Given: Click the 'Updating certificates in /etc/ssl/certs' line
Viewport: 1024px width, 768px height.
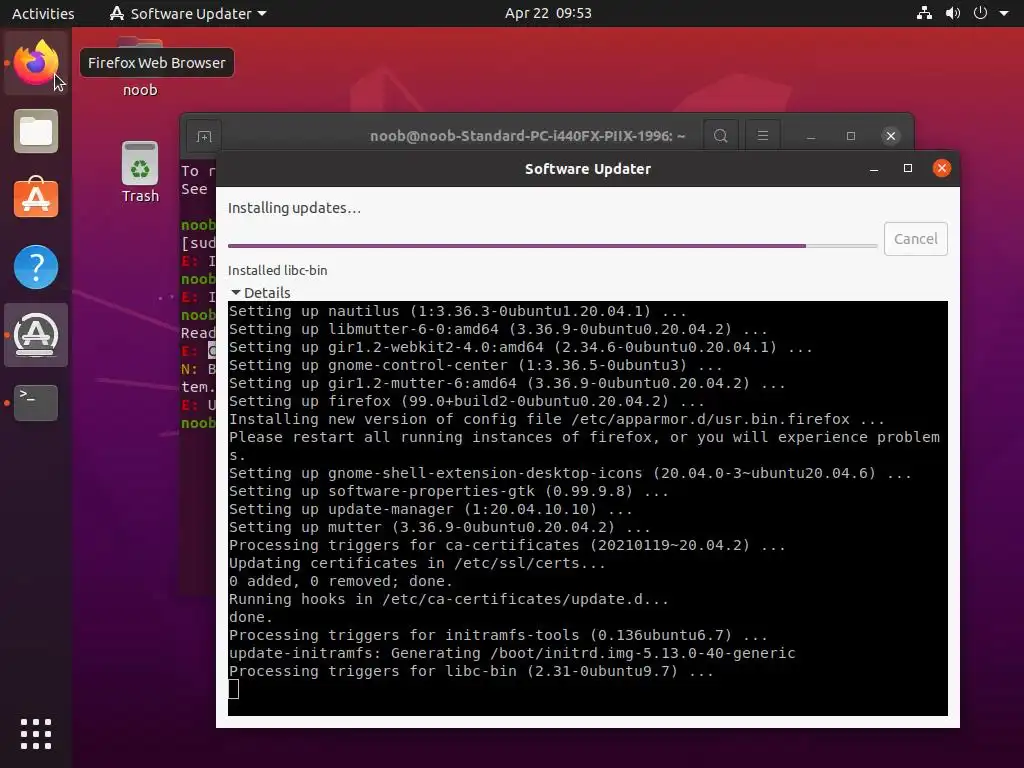Looking at the screenshot, I should (417, 563).
